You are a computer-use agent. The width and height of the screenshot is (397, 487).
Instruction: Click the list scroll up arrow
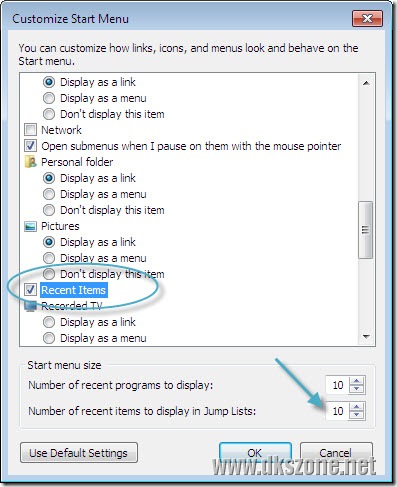click(x=366, y=83)
